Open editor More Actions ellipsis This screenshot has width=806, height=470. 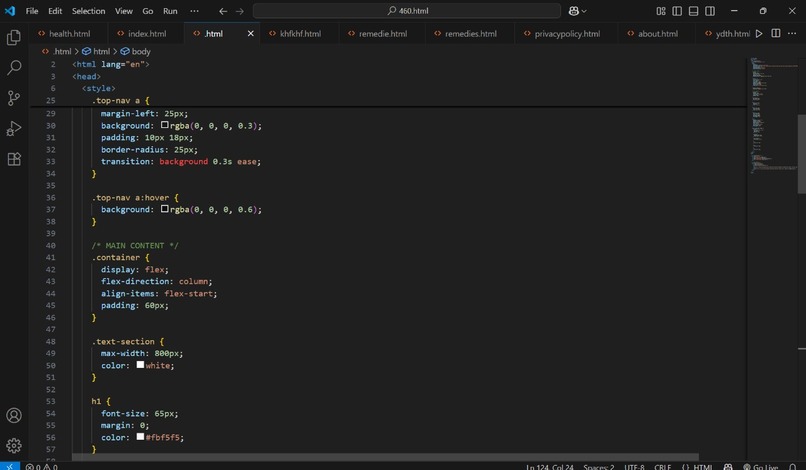pos(792,33)
